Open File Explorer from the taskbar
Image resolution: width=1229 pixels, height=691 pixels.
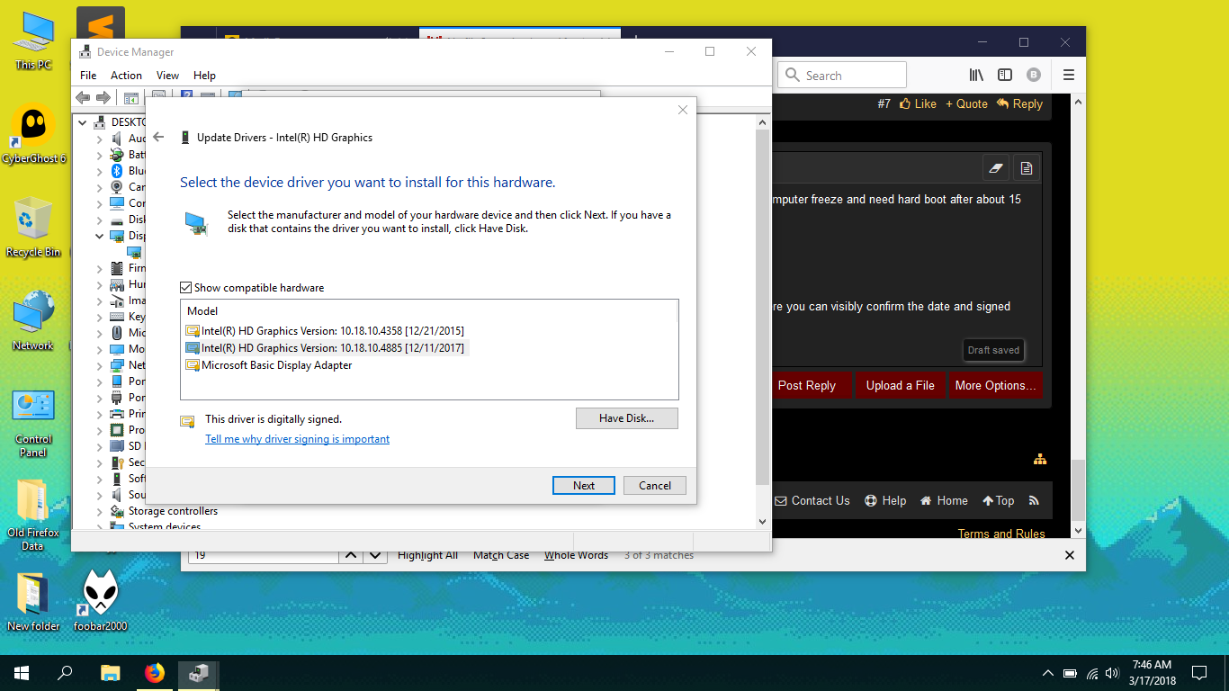(110, 673)
